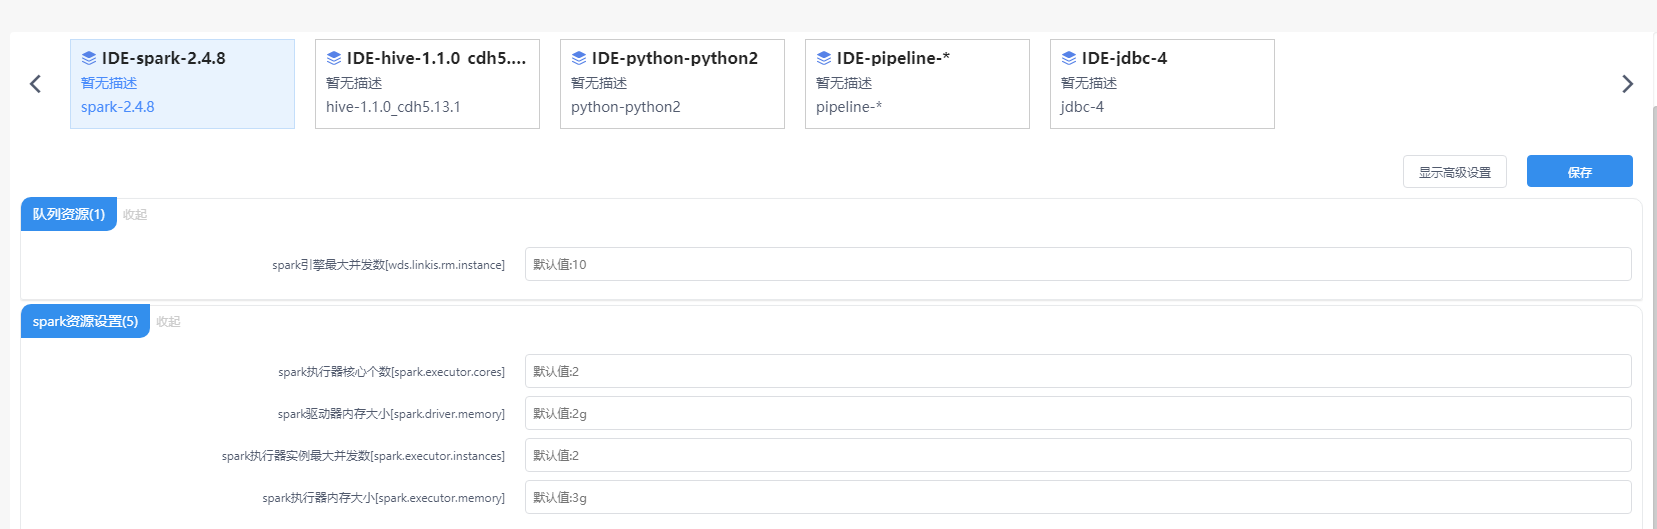The height and width of the screenshot is (529, 1657).
Task: Focus the spark.driver.memory input field
Action: point(1078,413)
